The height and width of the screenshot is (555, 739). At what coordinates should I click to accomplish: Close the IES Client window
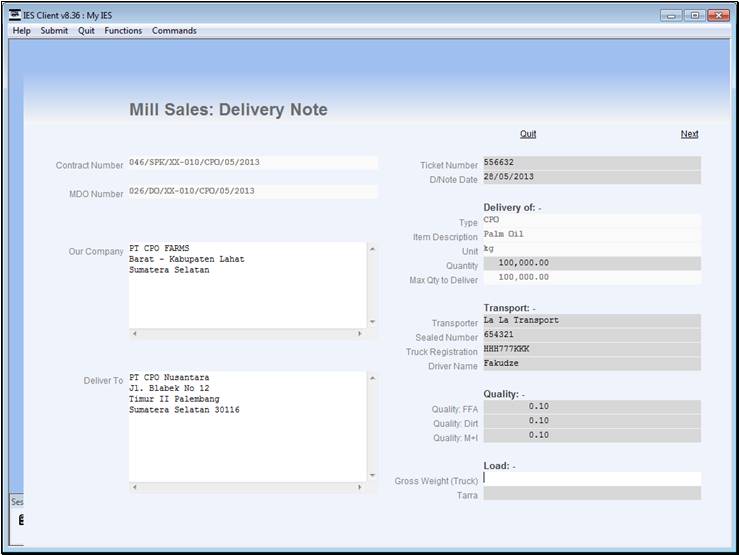(718, 16)
